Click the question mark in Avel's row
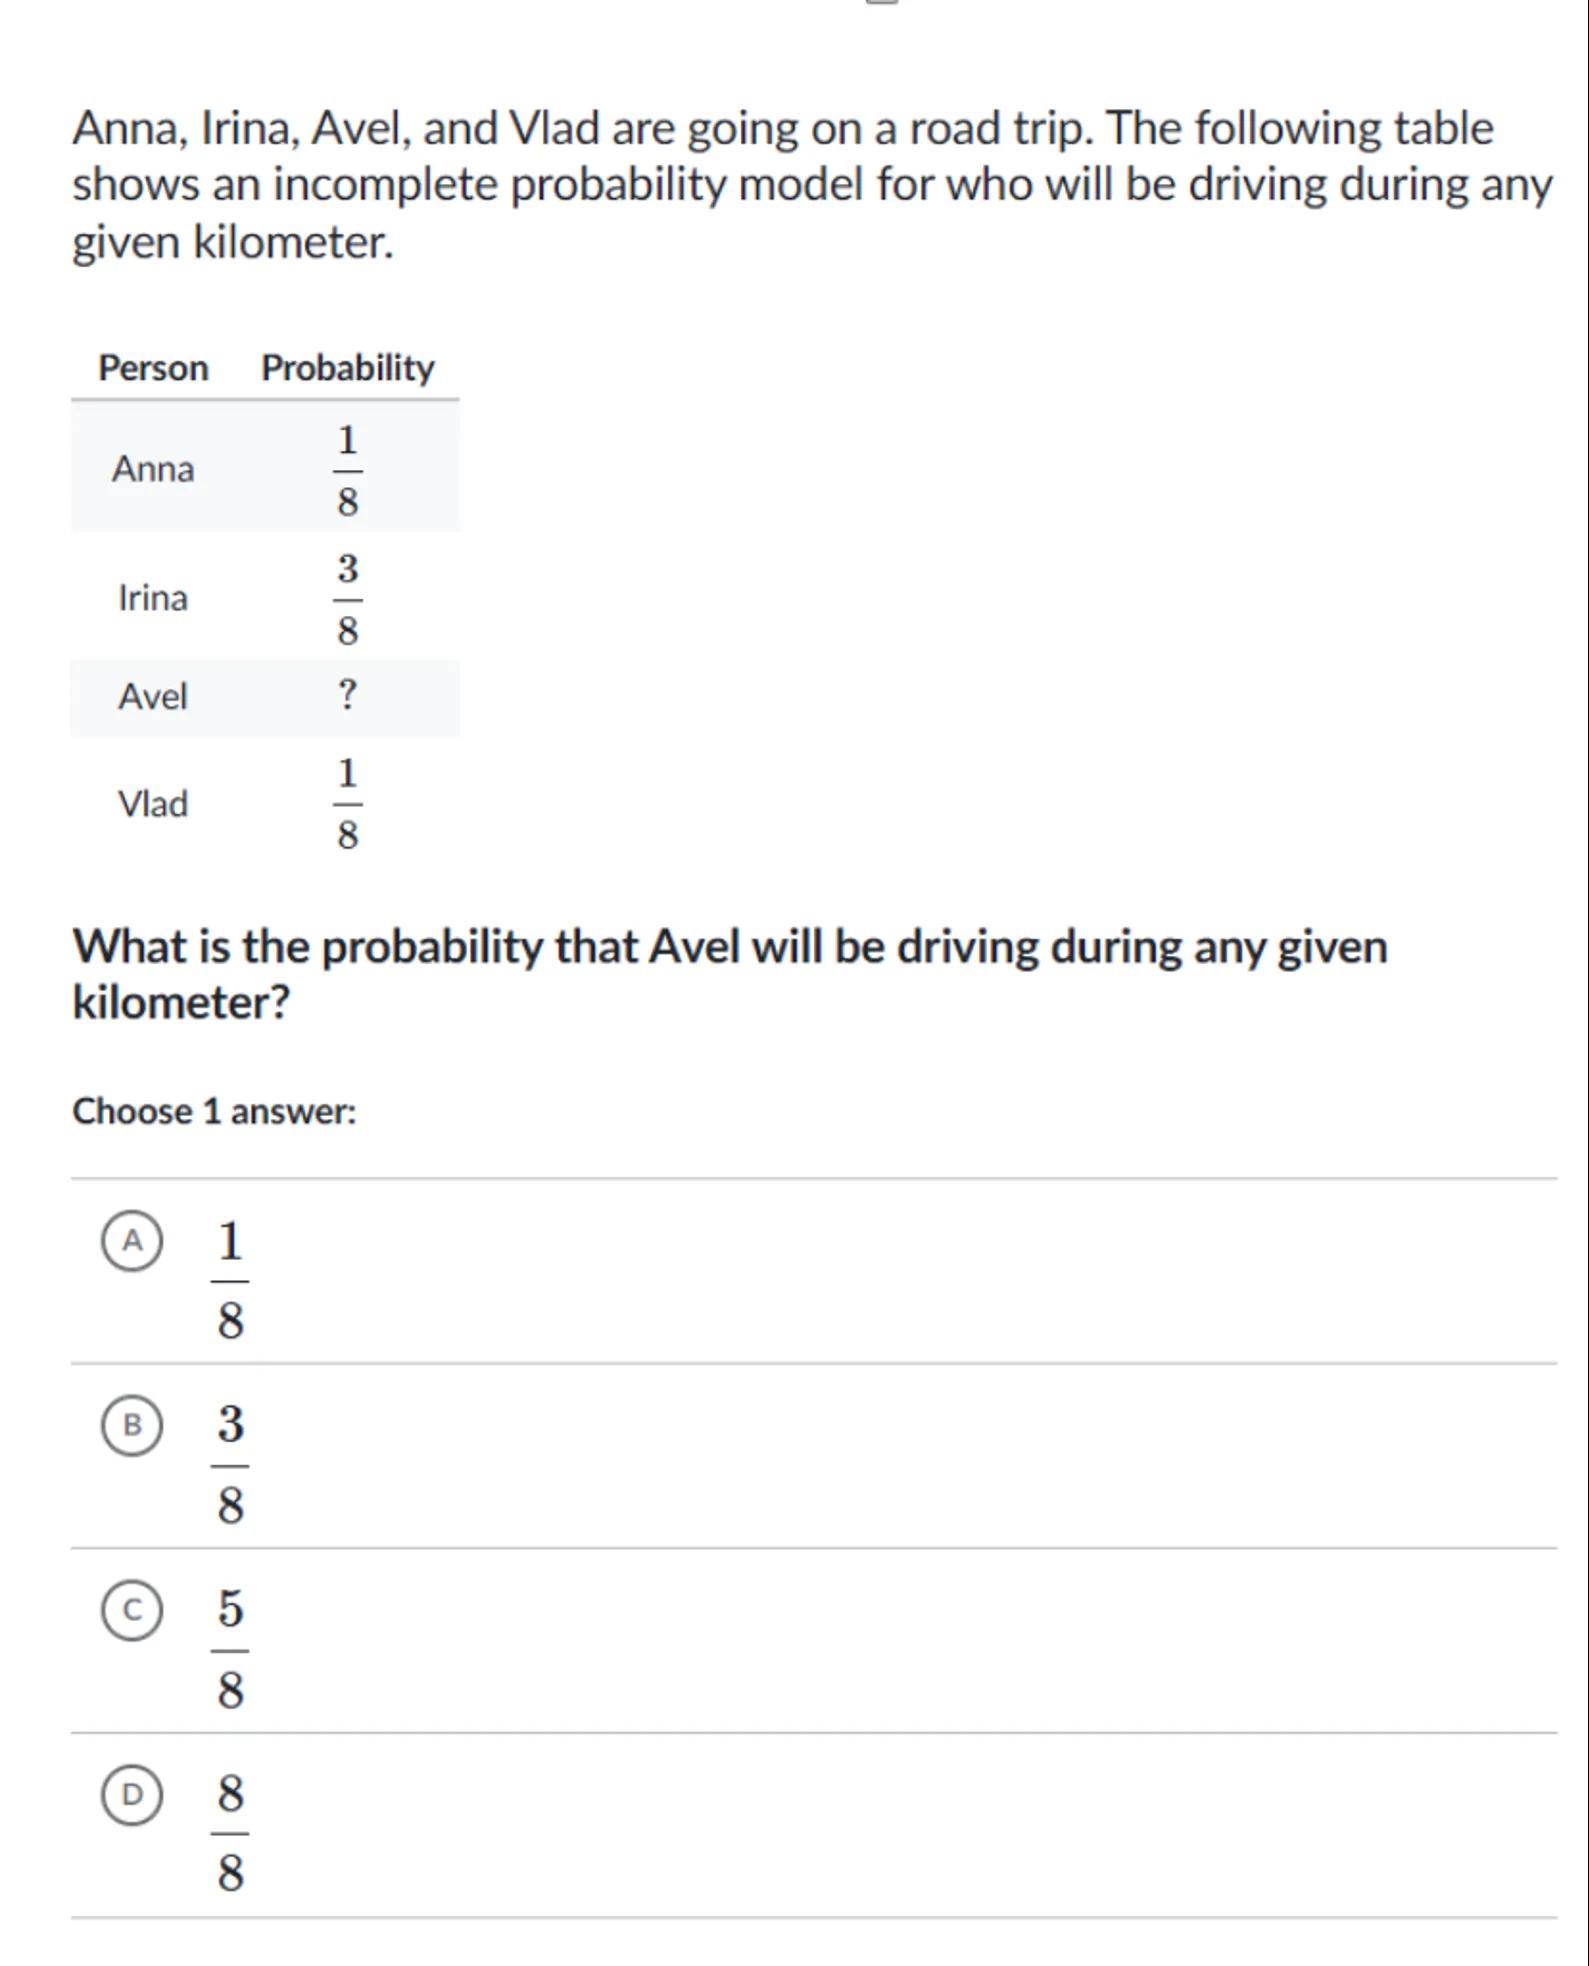1589x1966 pixels. click(x=347, y=694)
